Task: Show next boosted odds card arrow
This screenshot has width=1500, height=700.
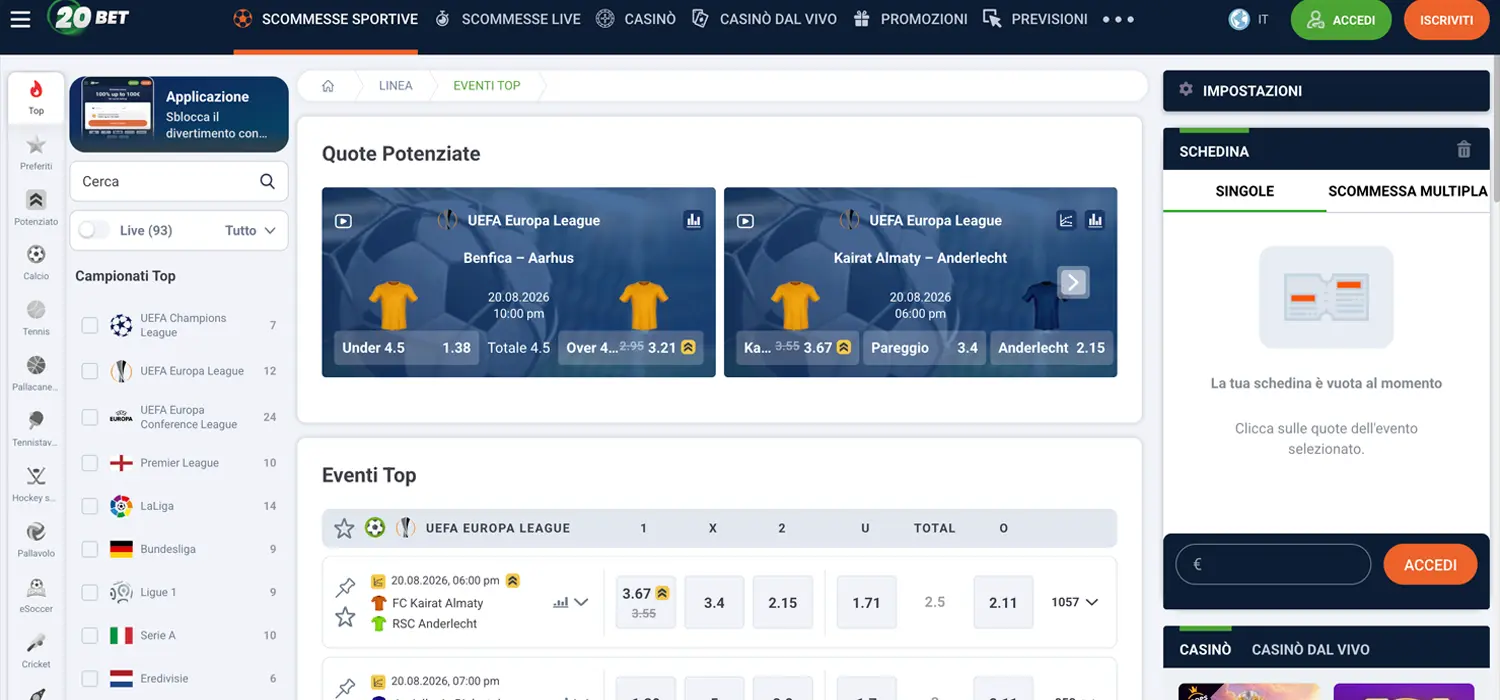Action: coord(1073,282)
